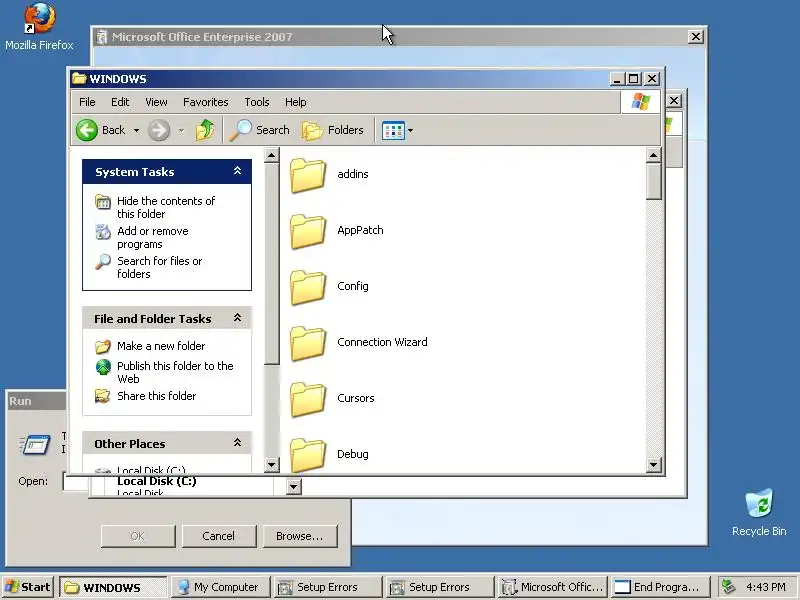Close the Microsoft Office Enterprise 2007 window
The height and width of the screenshot is (600, 800).
pyautogui.click(x=696, y=37)
